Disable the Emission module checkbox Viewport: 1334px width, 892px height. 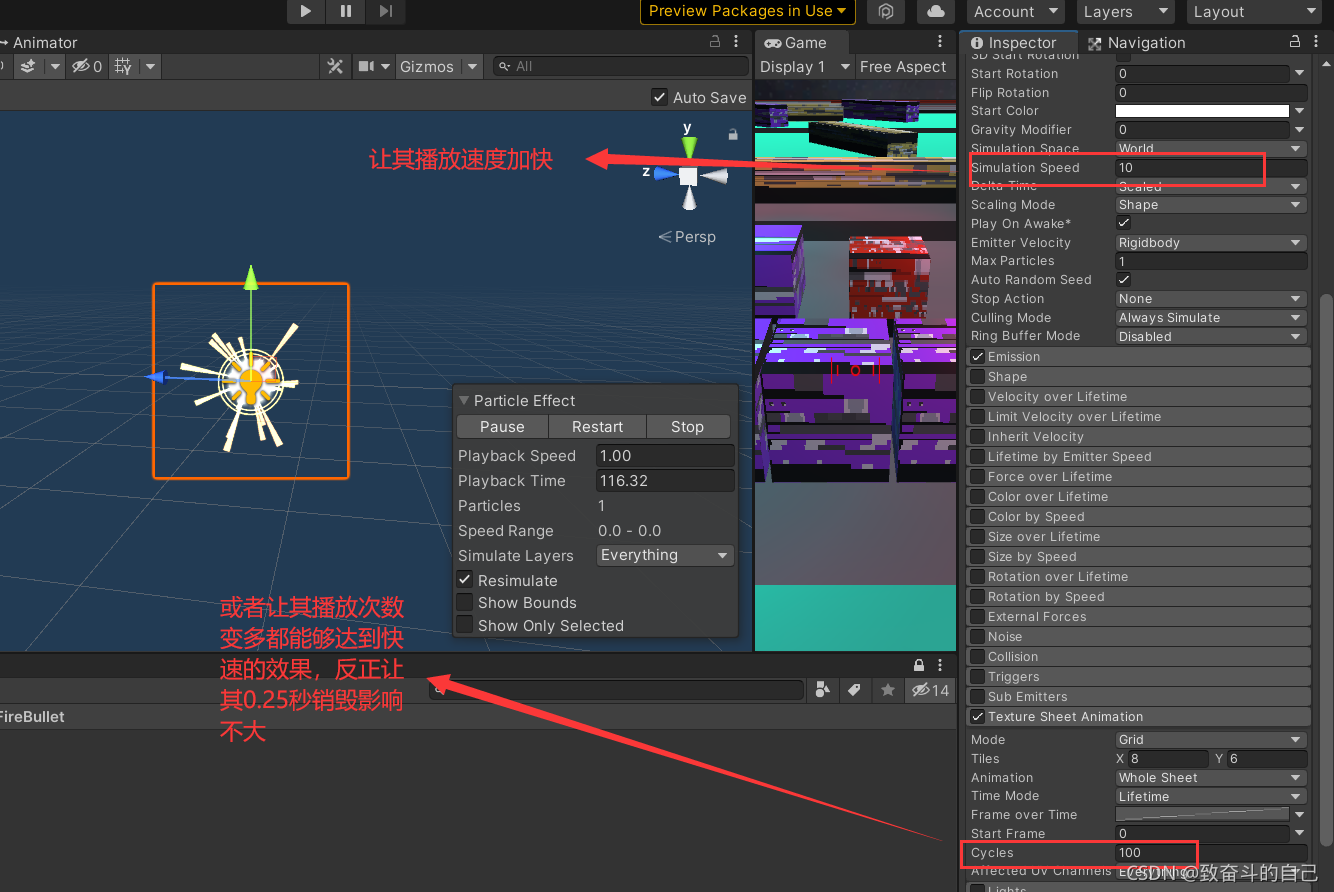point(978,357)
